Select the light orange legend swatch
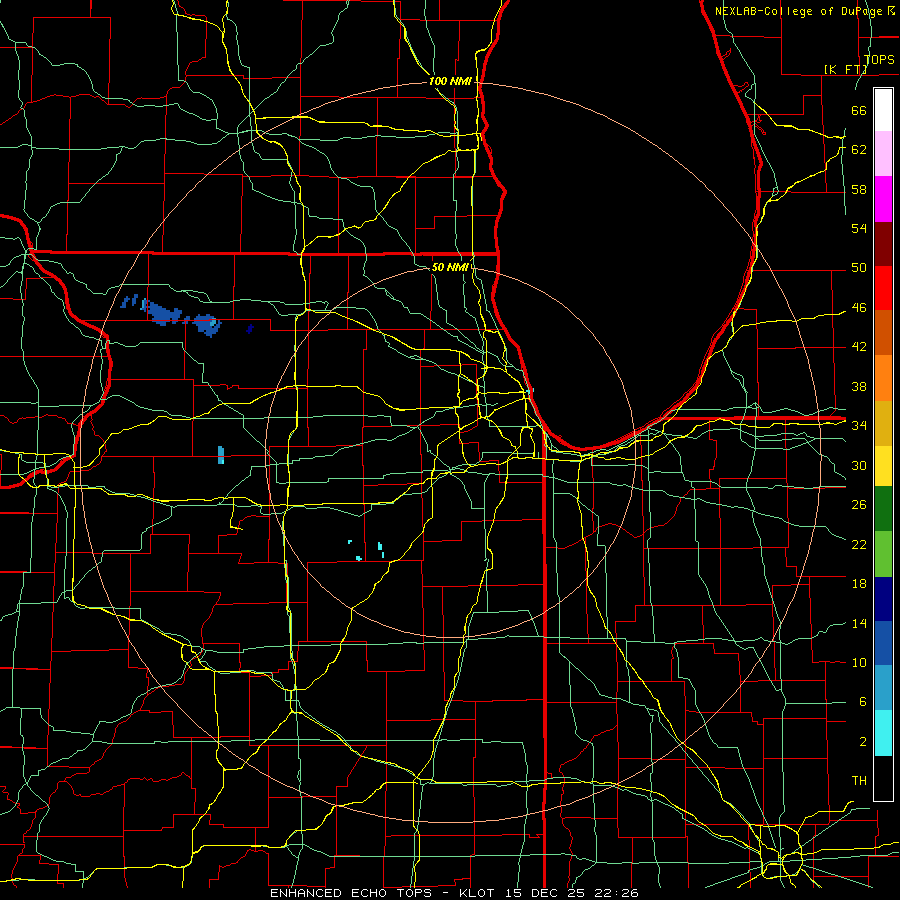 [x=883, y=378]
